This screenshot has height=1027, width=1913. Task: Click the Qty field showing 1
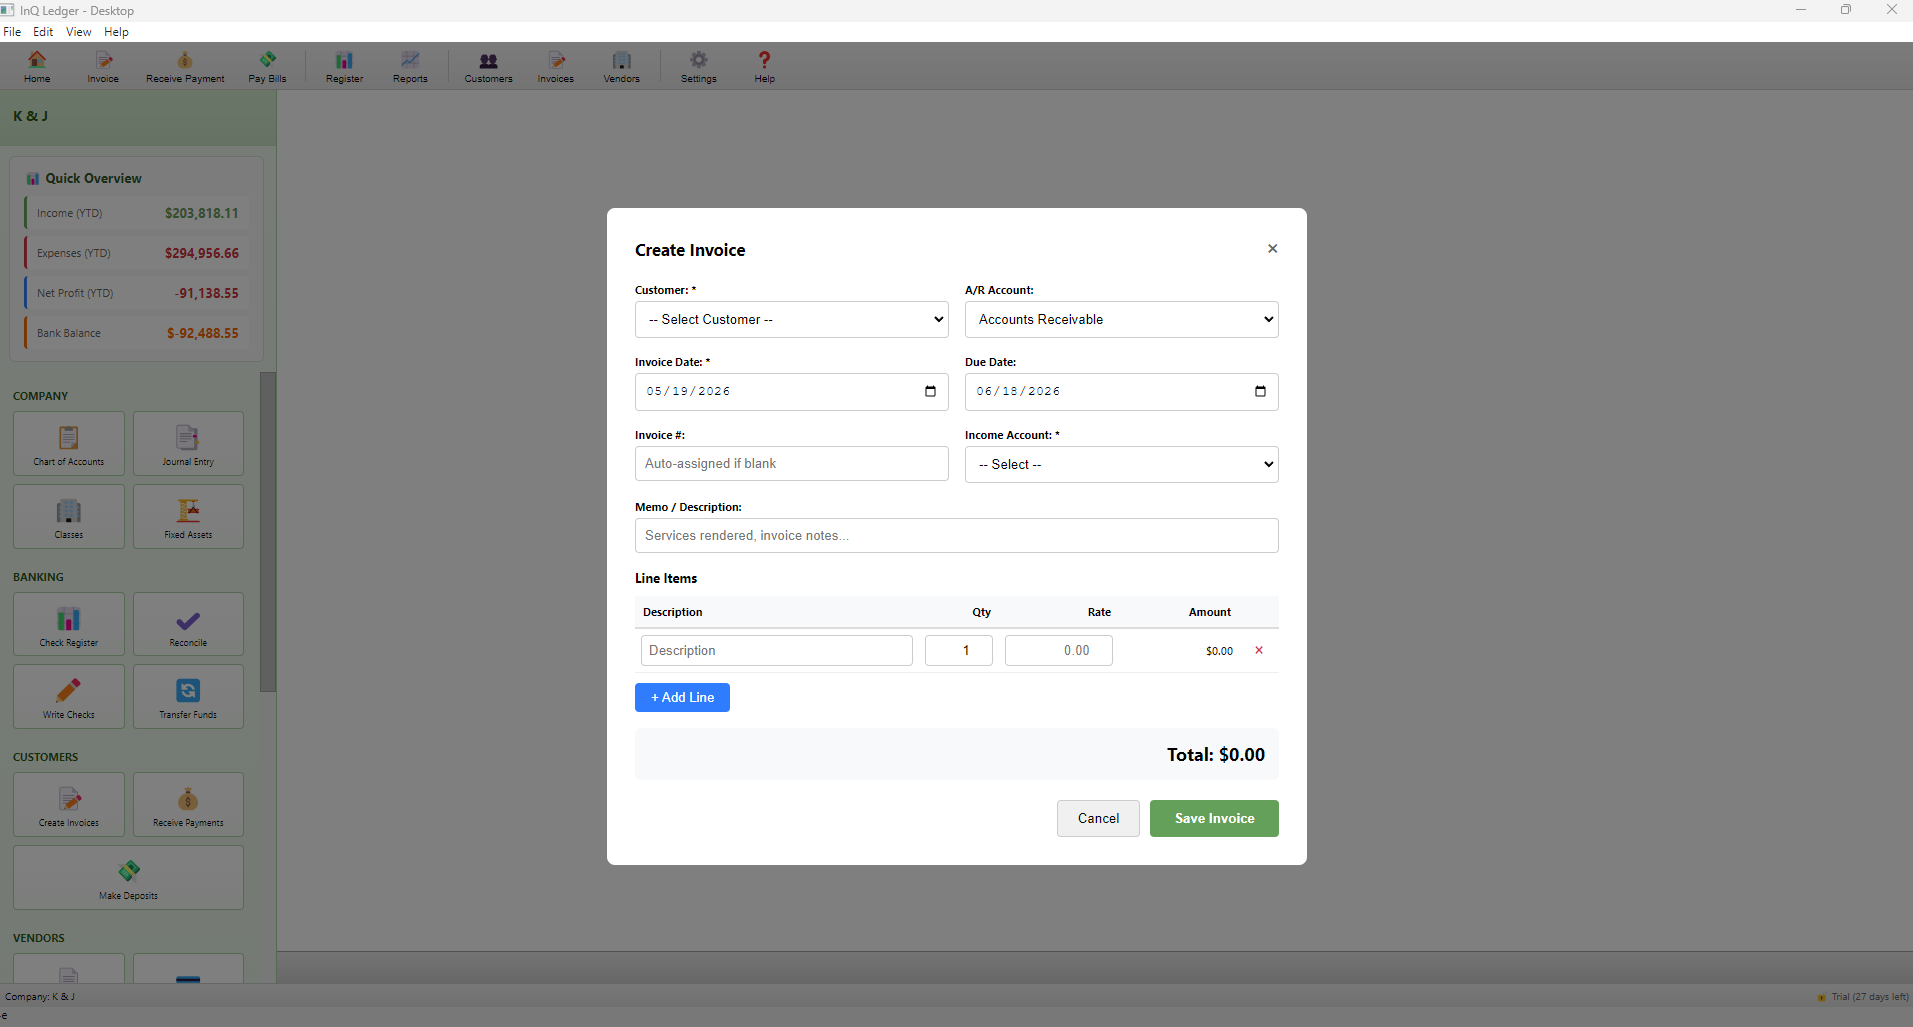[x=958, y=650]
